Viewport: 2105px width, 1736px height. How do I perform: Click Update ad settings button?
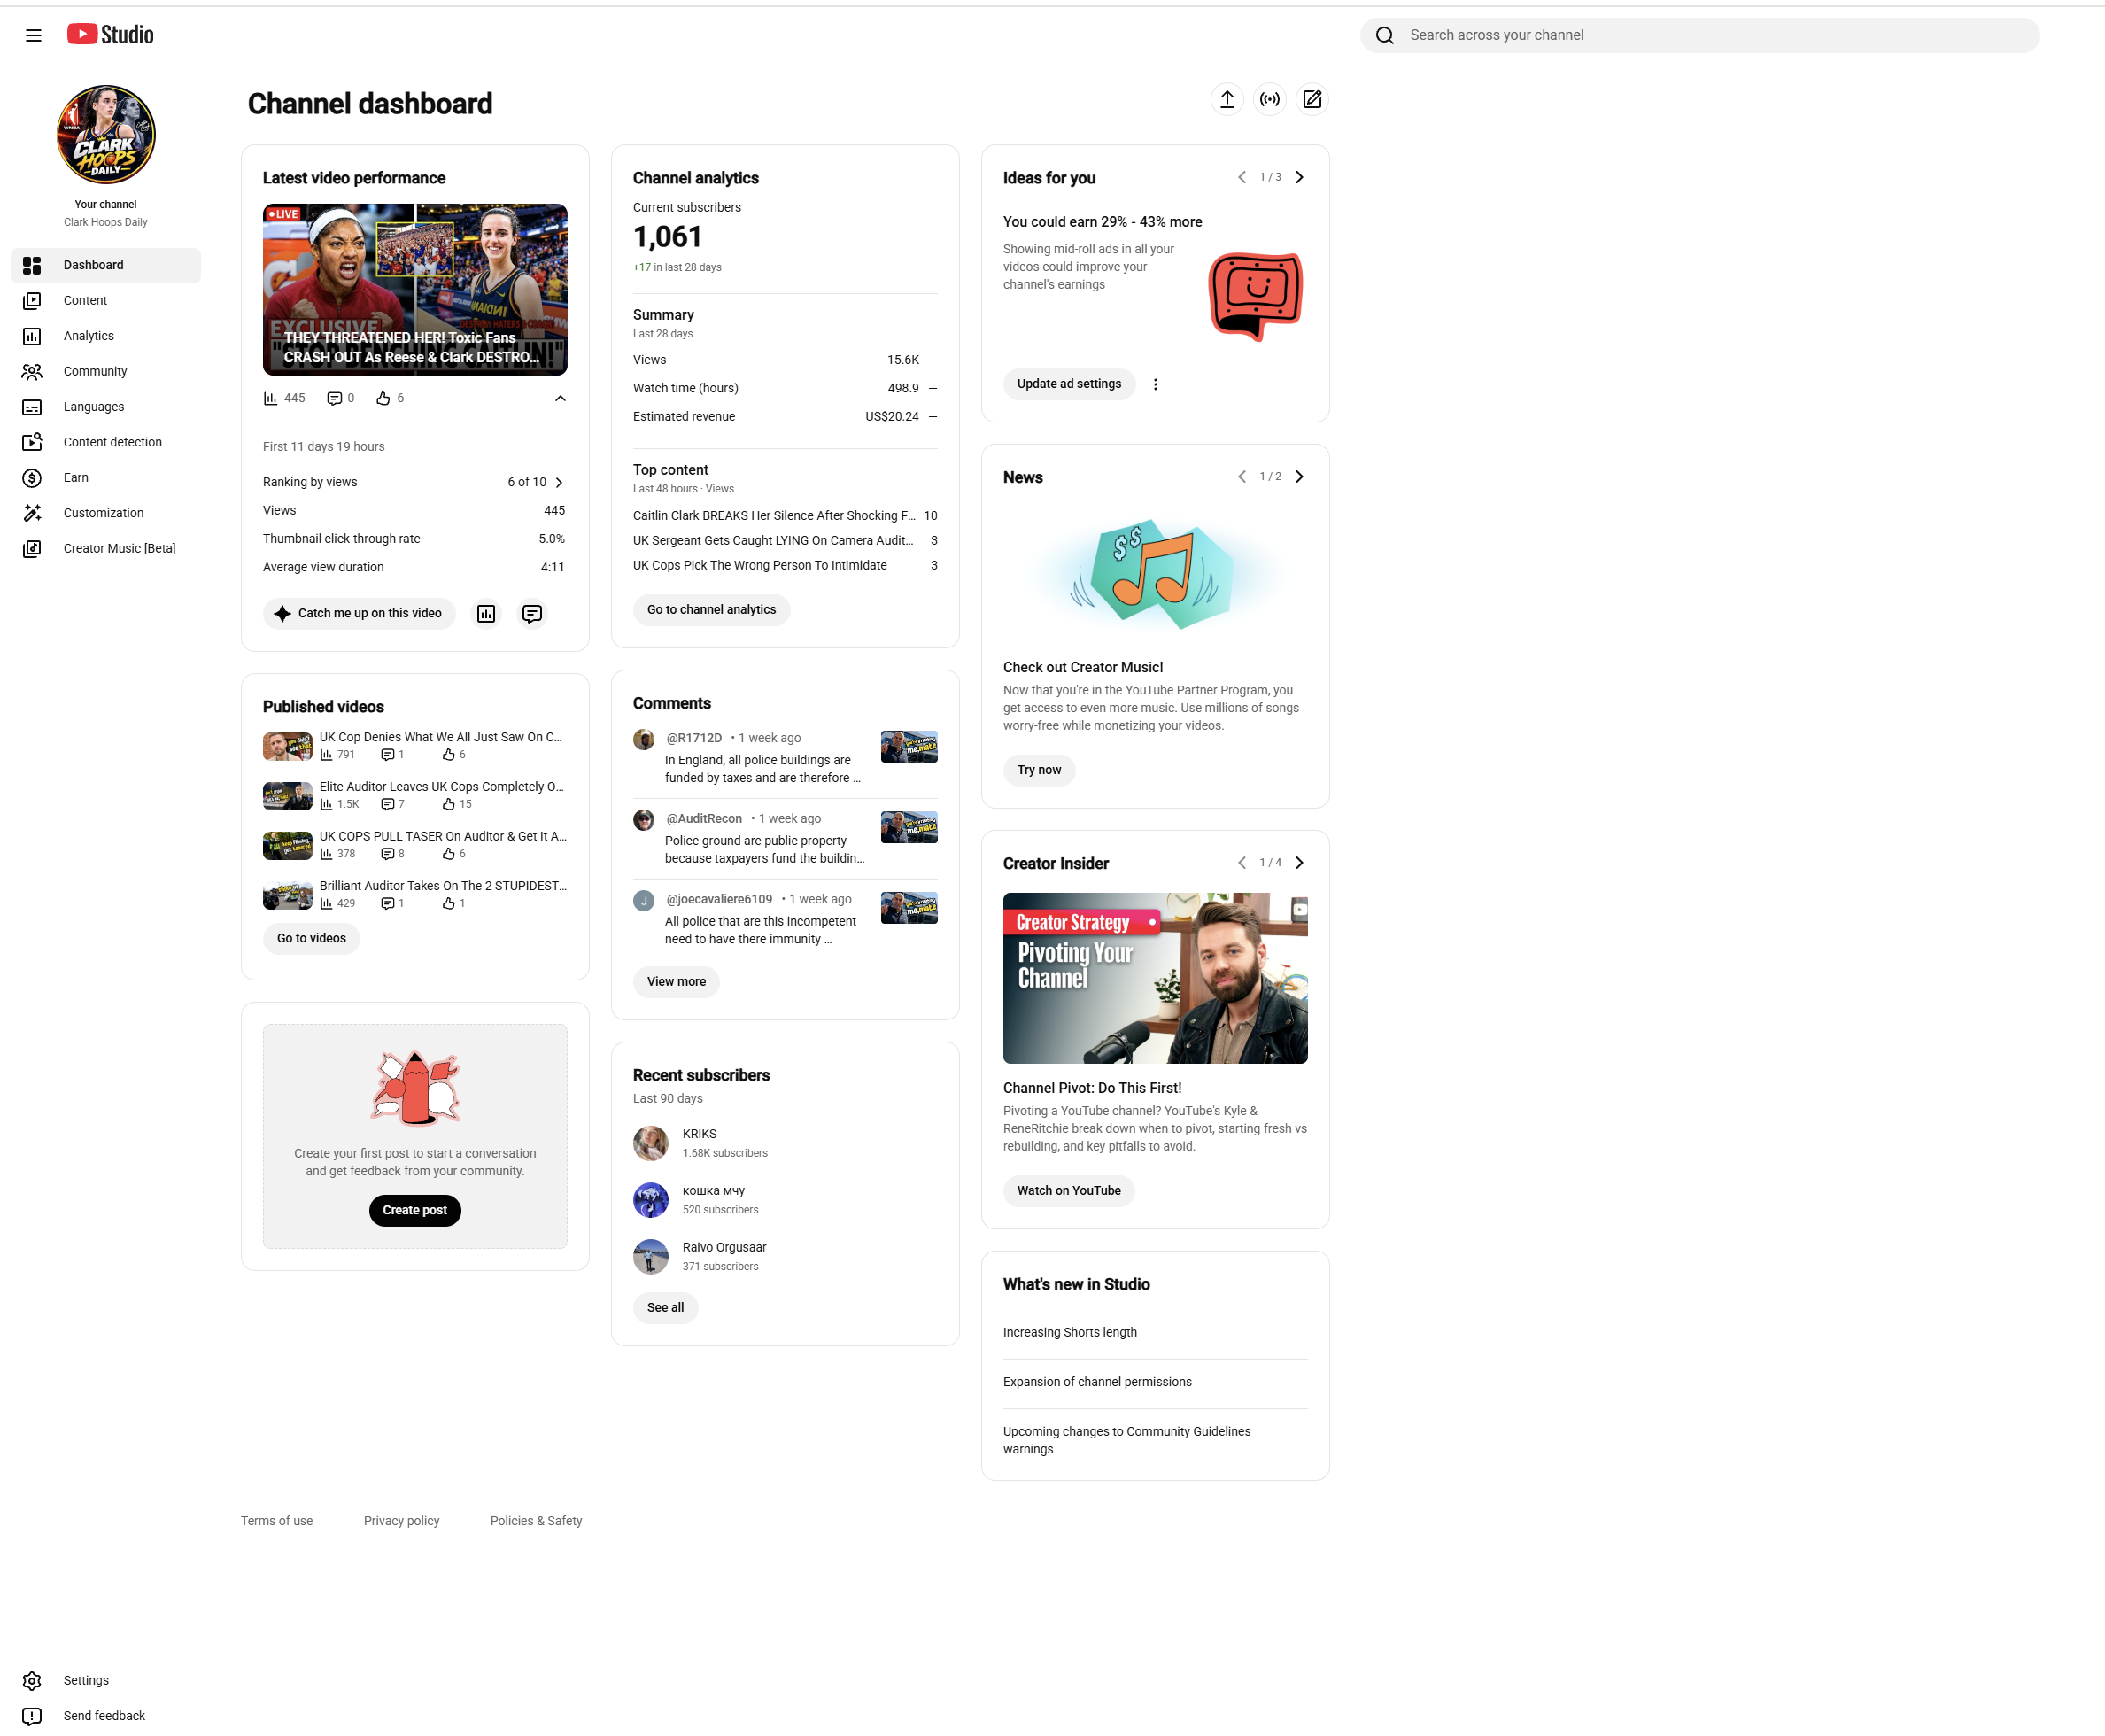1069,384
